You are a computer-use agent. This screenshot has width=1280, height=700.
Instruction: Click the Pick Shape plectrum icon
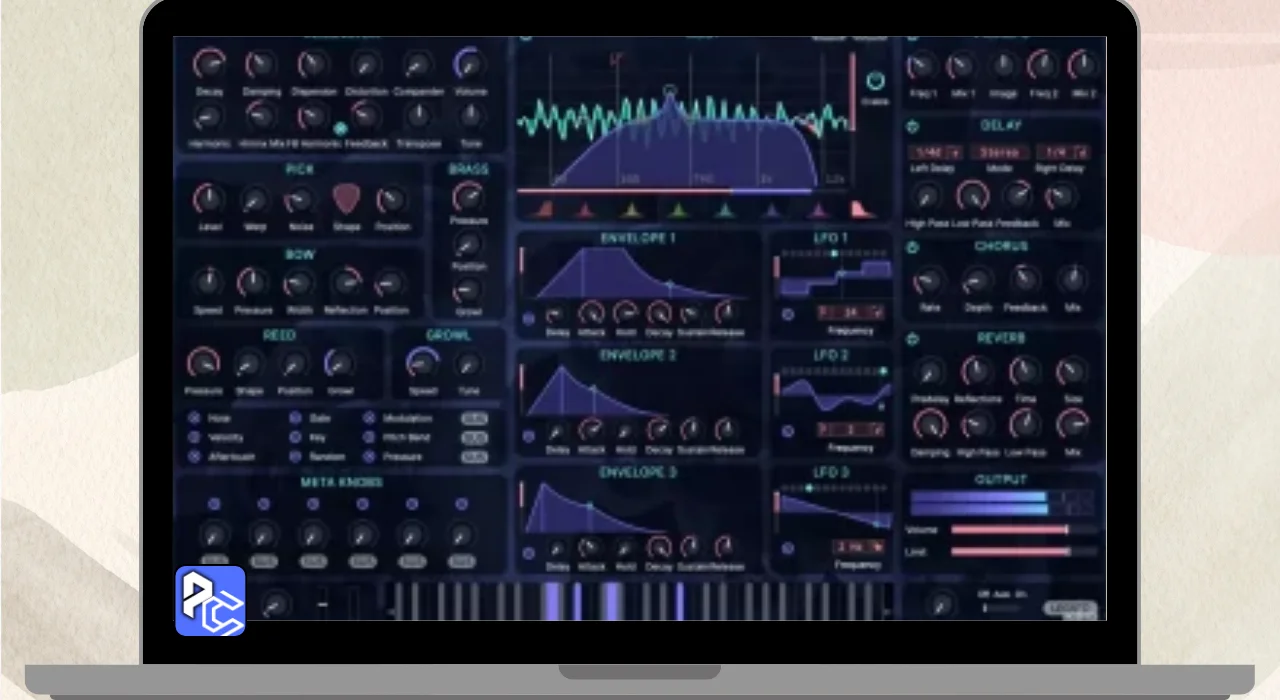coord(346,199)
